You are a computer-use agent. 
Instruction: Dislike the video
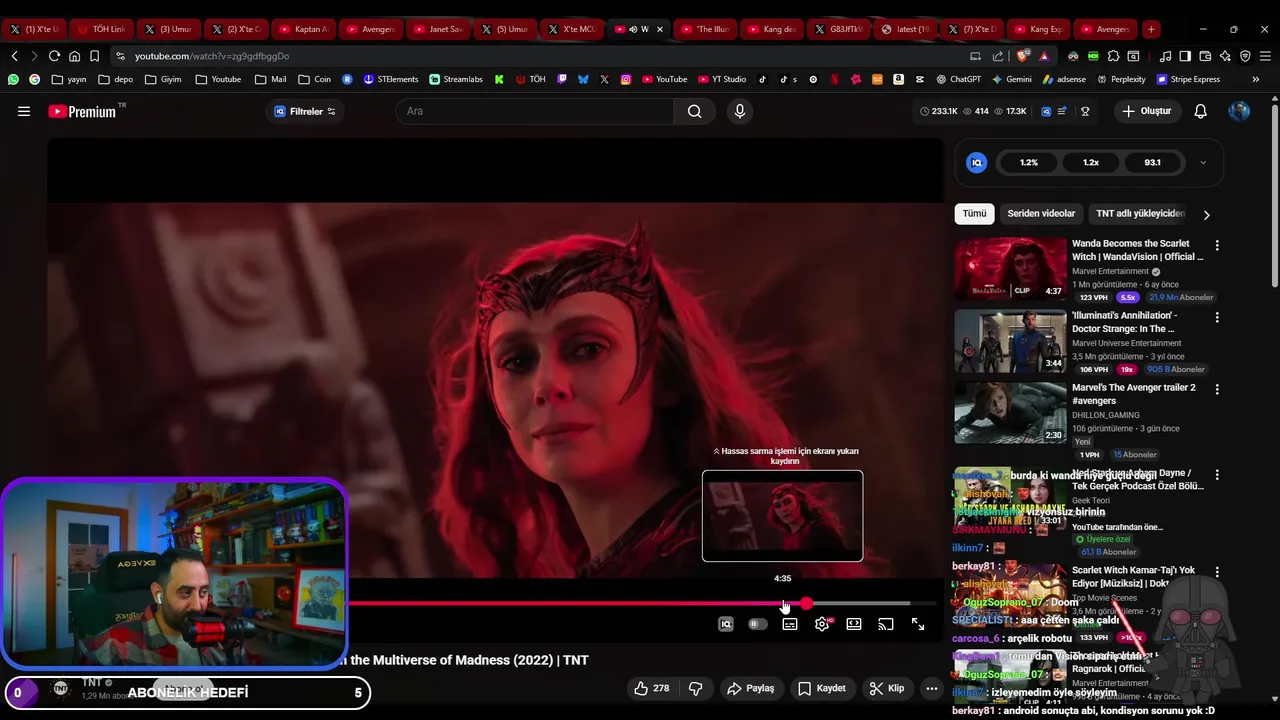[695, 688]
